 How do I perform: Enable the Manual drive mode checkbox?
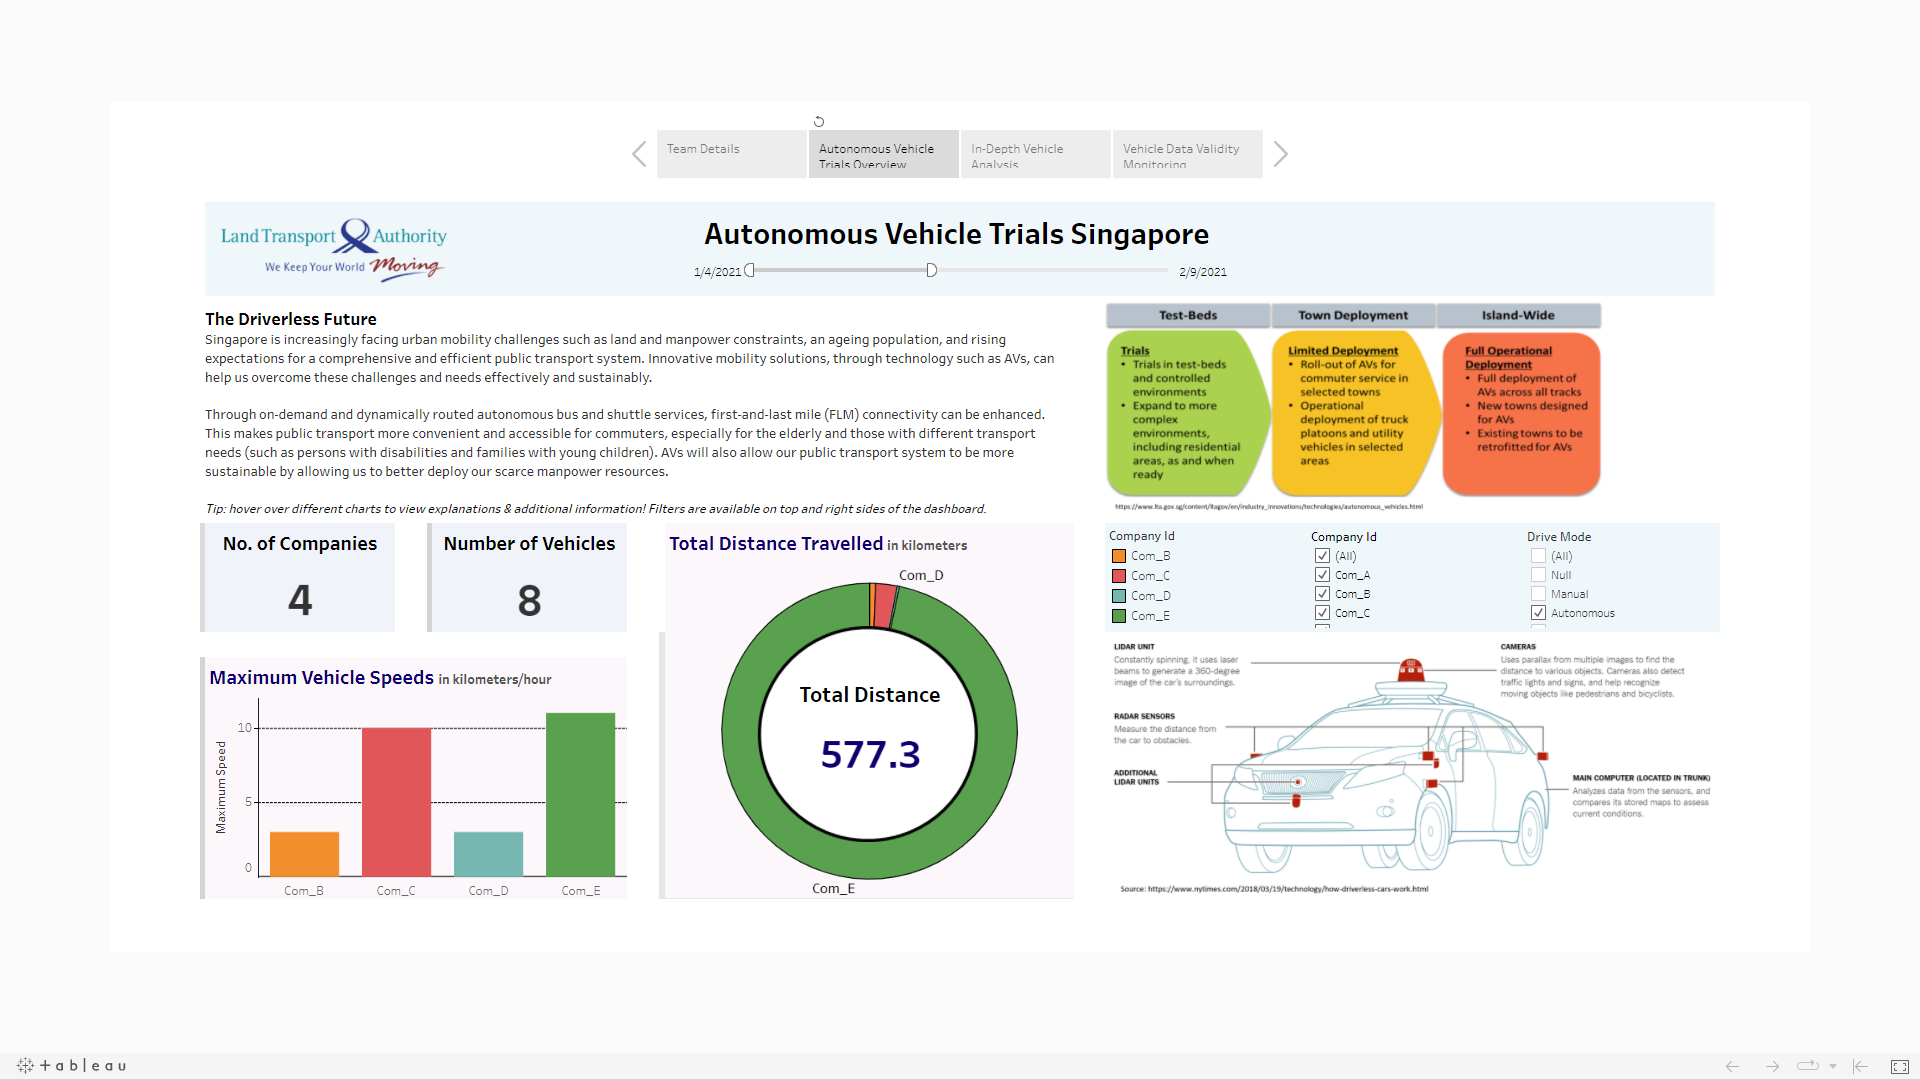[1538, 594]
